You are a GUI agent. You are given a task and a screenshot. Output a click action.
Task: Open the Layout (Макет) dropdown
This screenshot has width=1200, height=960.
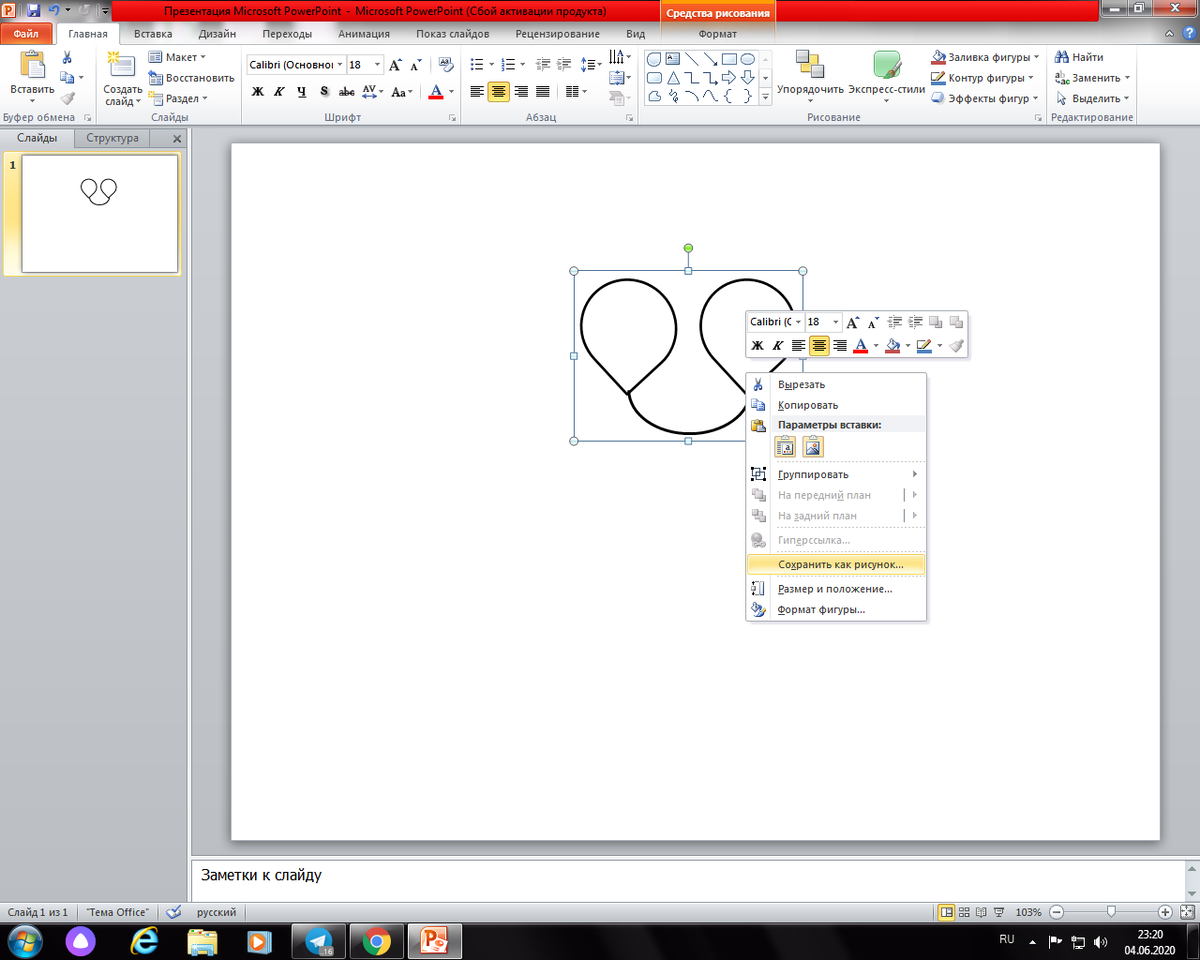177,57
